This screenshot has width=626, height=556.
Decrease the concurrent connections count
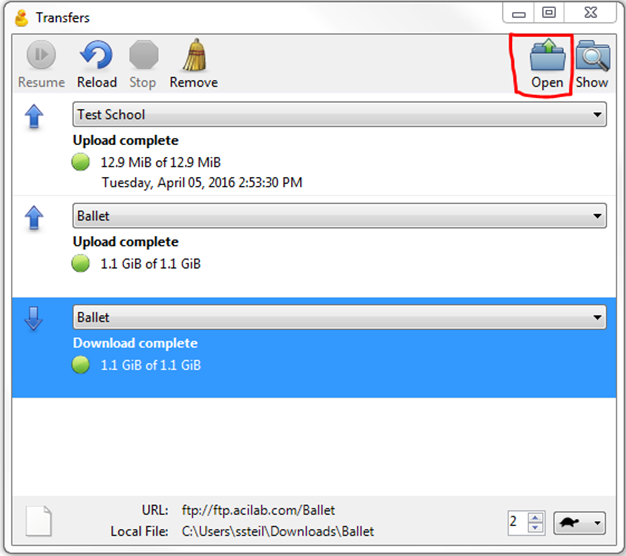click(x=535, y=528)
